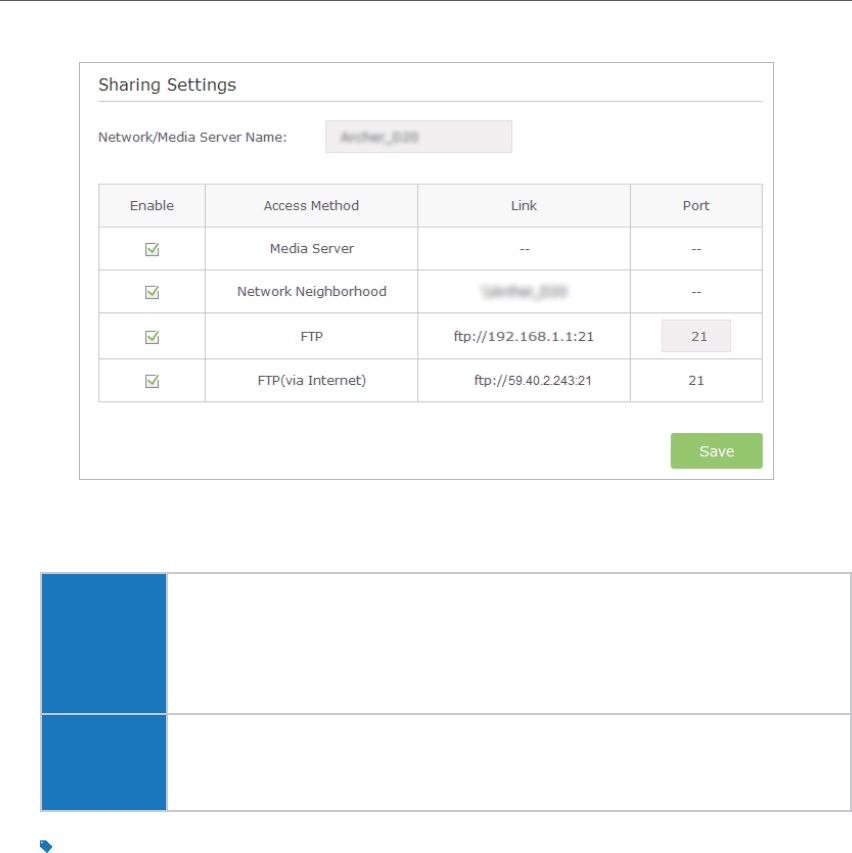Viewport: 852px width, 853px height.
Task: Focus the Network/Media Server Name field
Action: 418,137
